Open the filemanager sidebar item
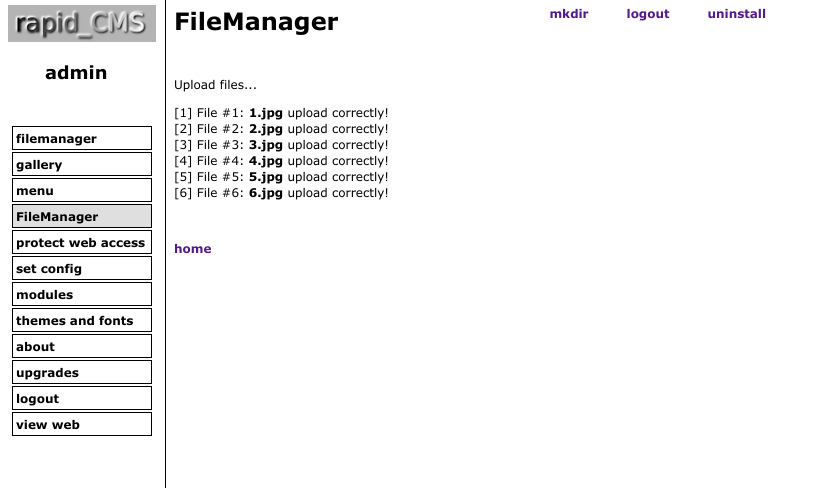Viewport: 838px width, 488px height. tap(82, 138)
